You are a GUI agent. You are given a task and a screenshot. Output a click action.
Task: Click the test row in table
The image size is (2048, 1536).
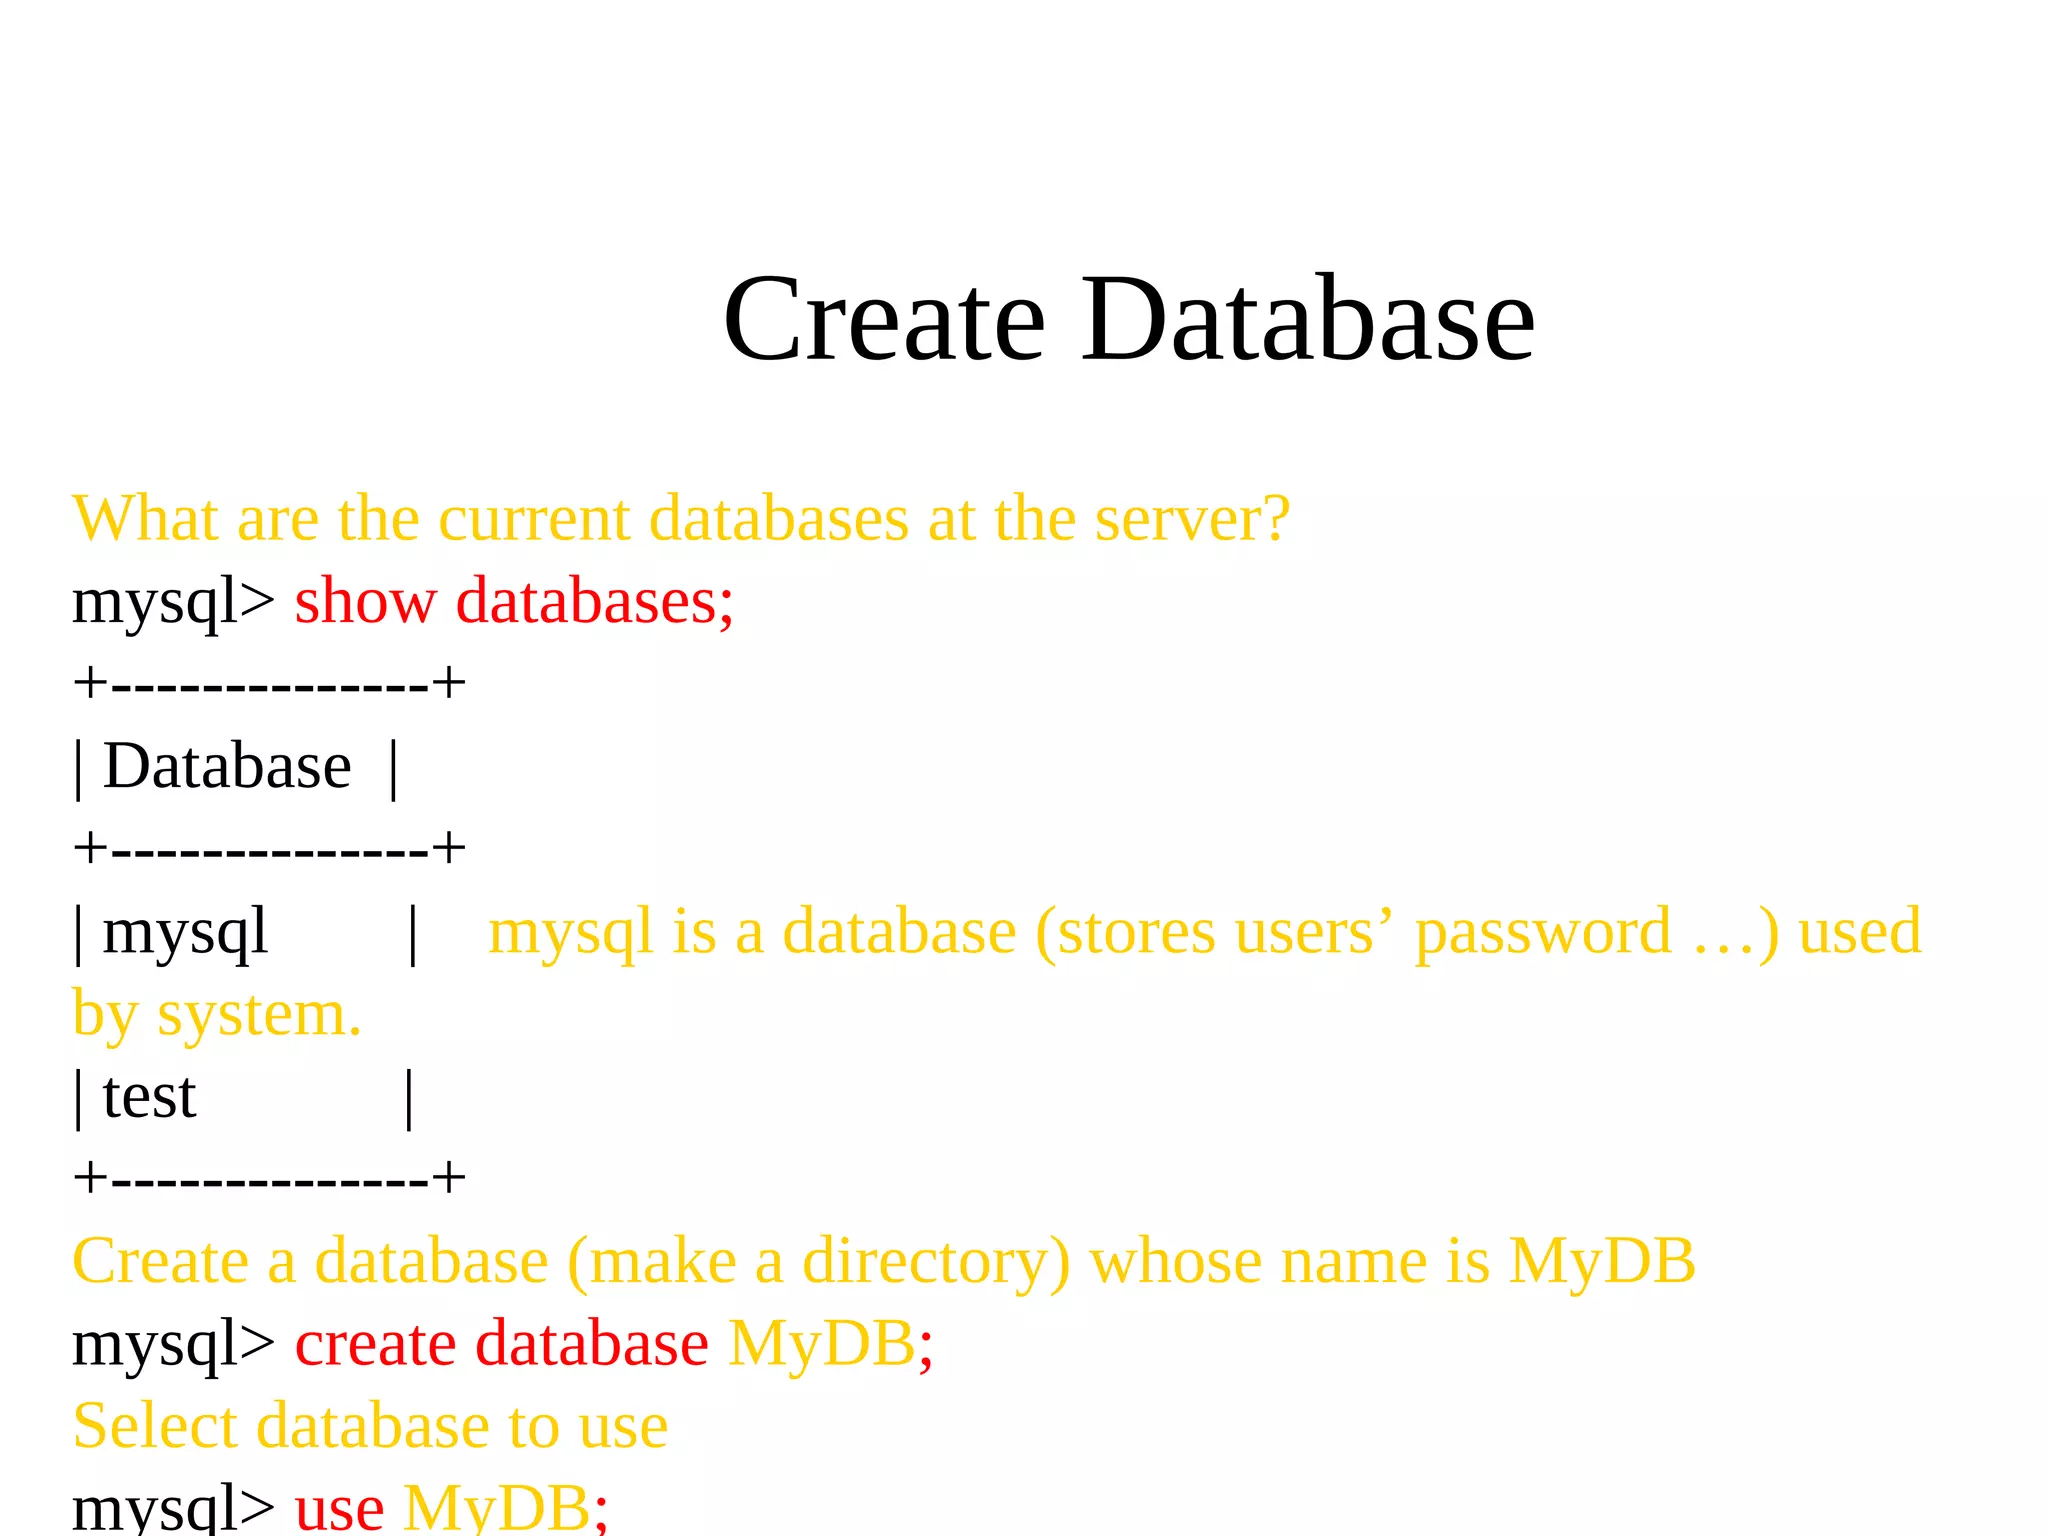pyautogui.click(x=149, y=1097)
